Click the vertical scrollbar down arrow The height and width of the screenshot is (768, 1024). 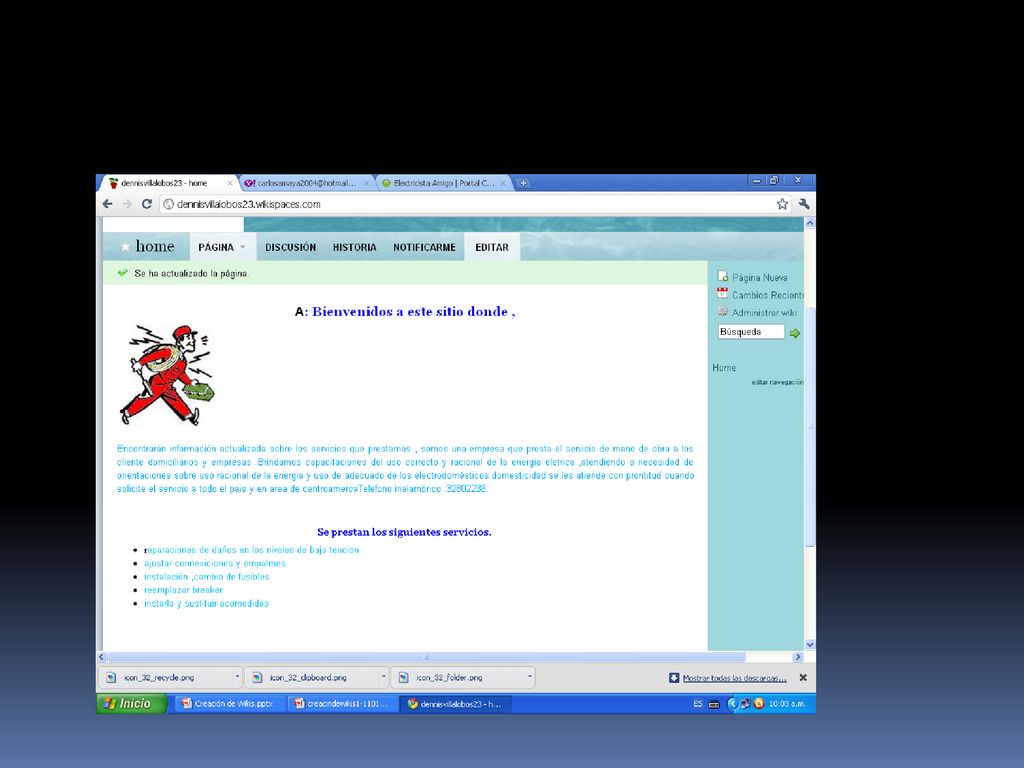click(x=810, y=645)
